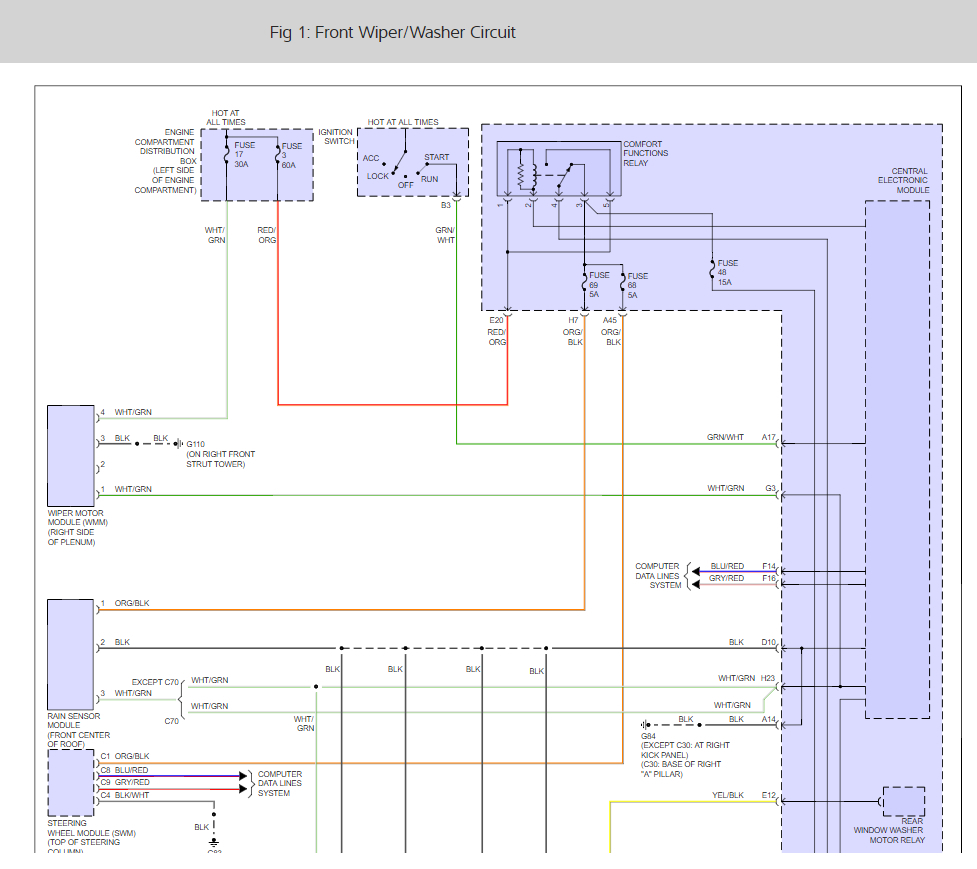This screenshot has height=869, width=977.
Task: Click the GRY/RED arrow near steering module
Action: pyautogui.click(x=244, y=789)
